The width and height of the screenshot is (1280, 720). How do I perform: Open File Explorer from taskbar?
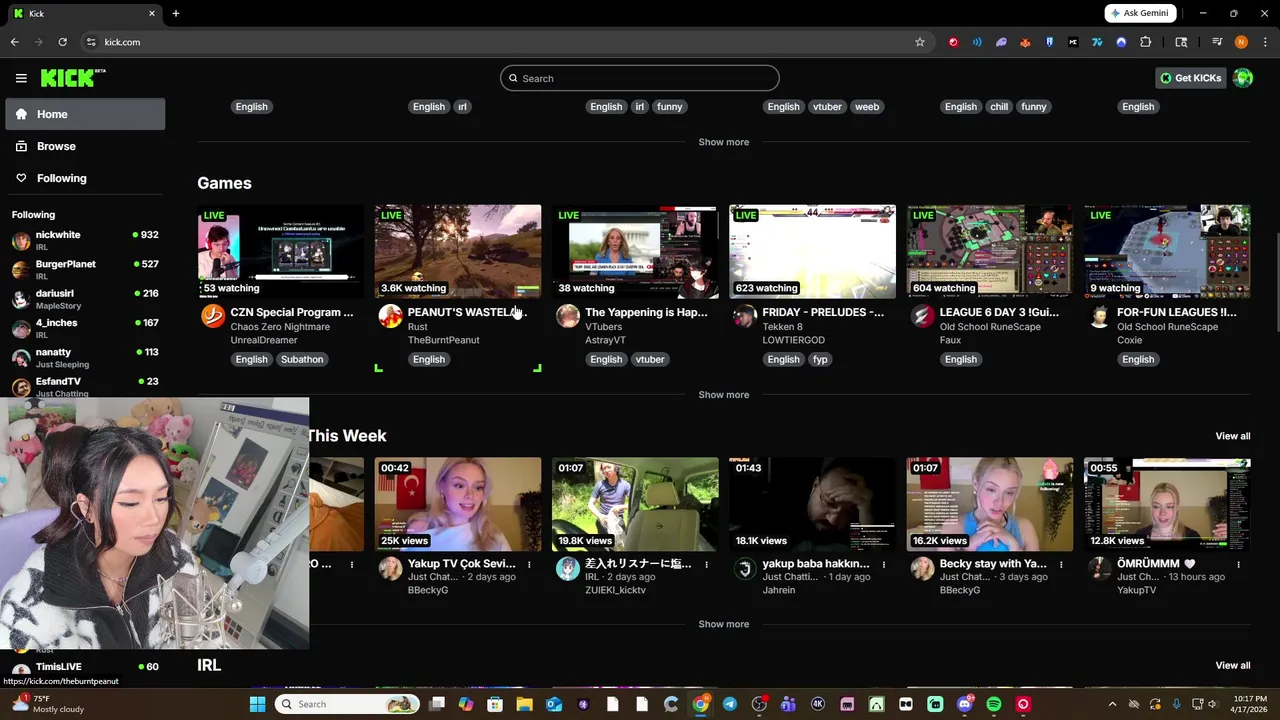point(524,704)
